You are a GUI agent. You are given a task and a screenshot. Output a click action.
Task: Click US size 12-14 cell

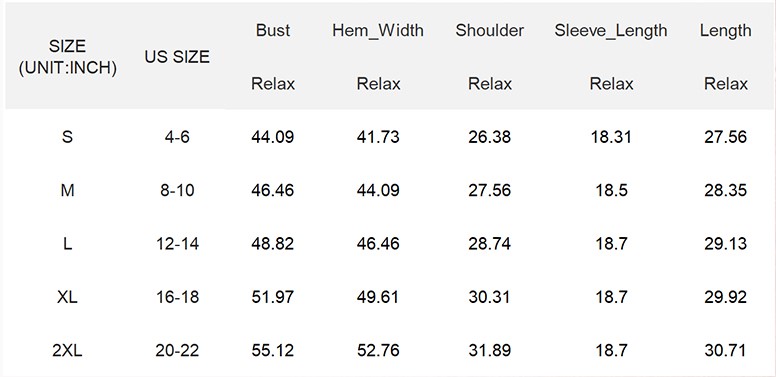(177, 244)
